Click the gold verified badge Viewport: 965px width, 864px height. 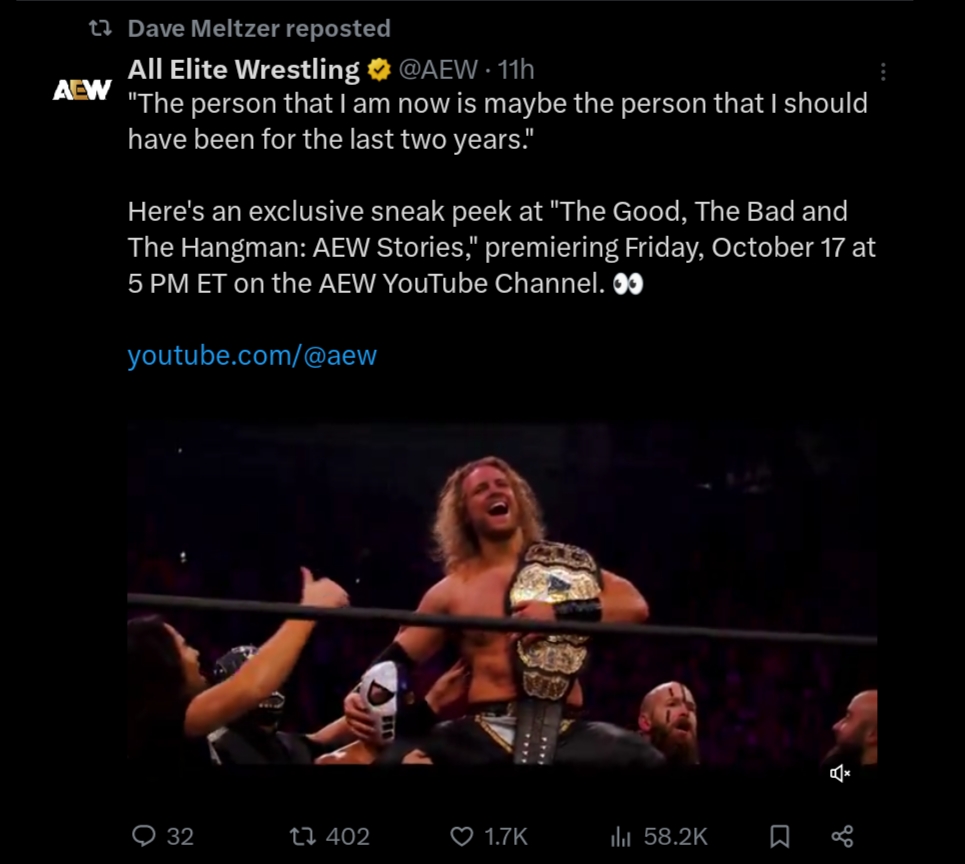click(x=379, y=70)
